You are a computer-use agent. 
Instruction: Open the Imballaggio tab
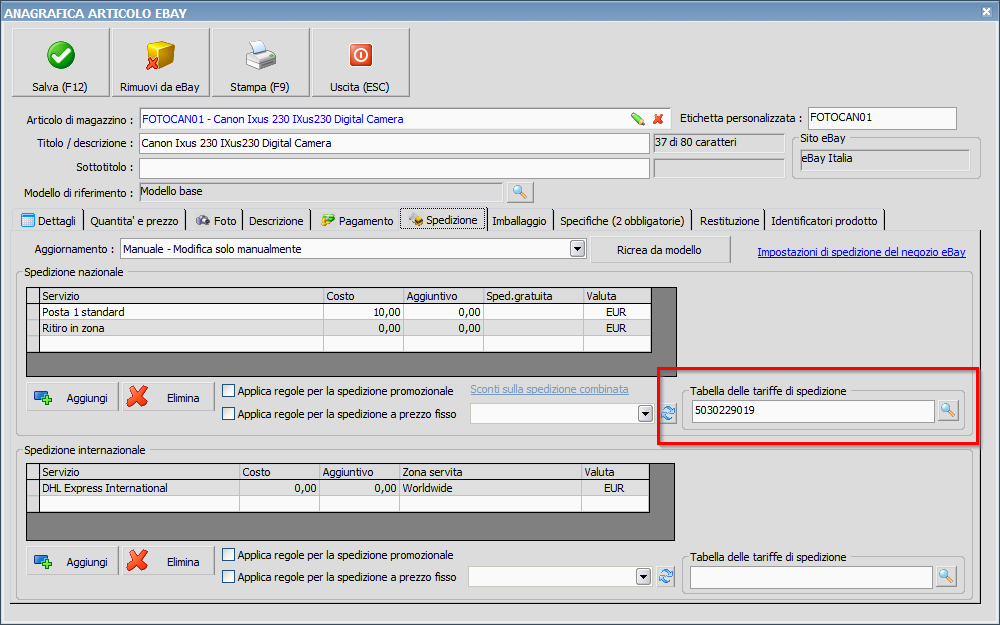(x=519, y=221)
